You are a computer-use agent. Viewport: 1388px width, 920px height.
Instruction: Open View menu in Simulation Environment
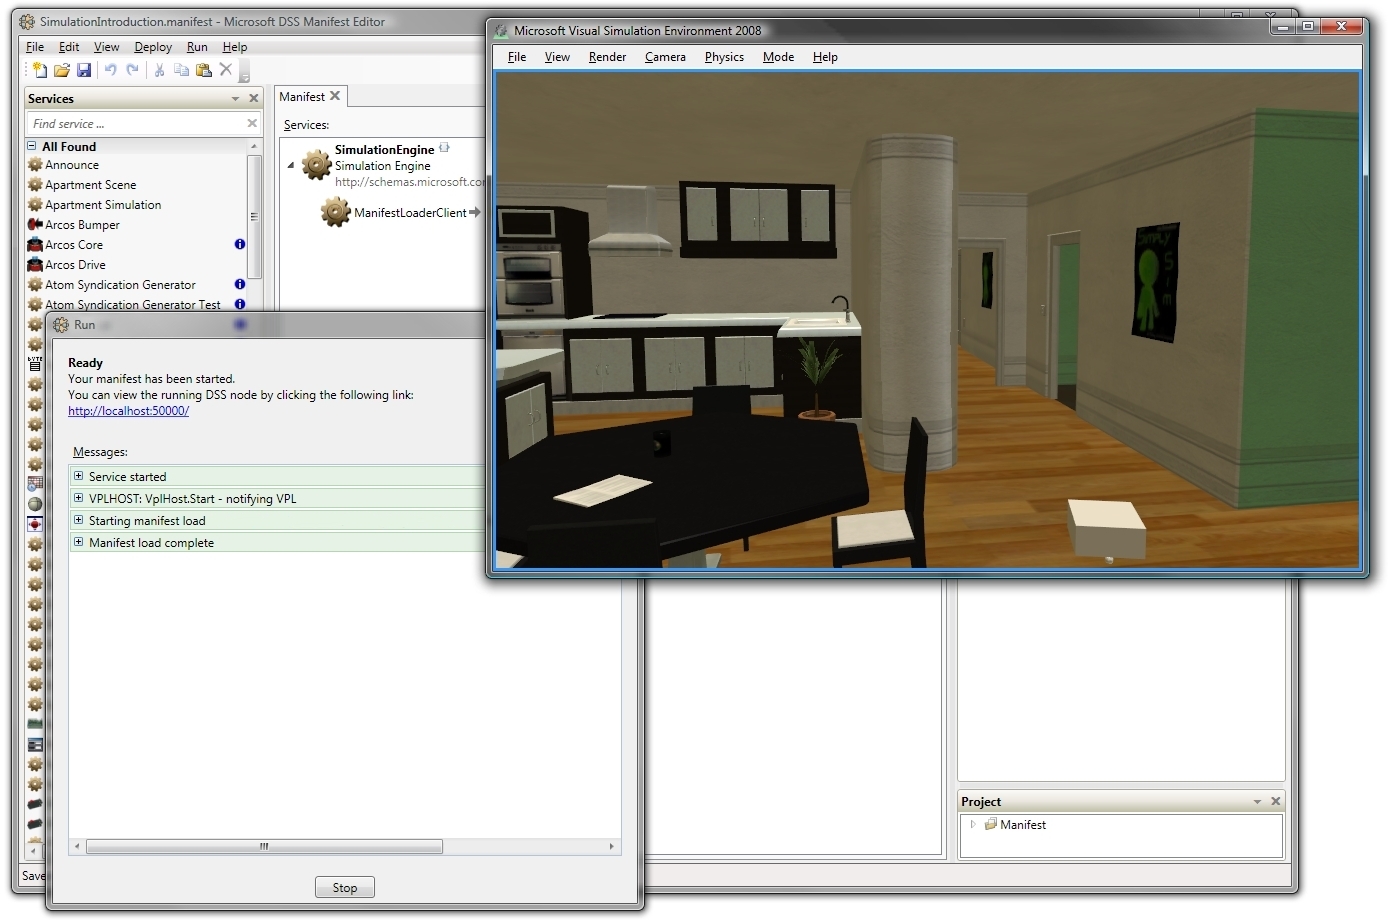[x=557, y=57]
